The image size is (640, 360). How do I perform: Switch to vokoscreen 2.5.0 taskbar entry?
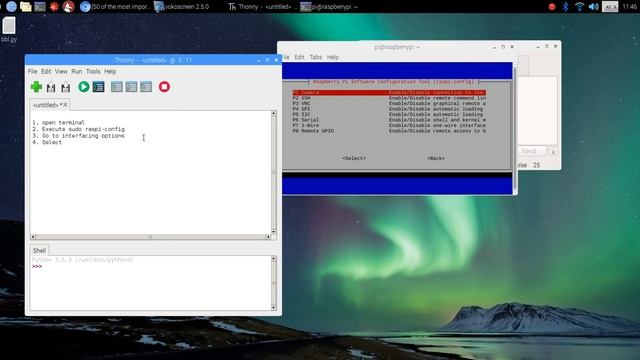point(182,7)
